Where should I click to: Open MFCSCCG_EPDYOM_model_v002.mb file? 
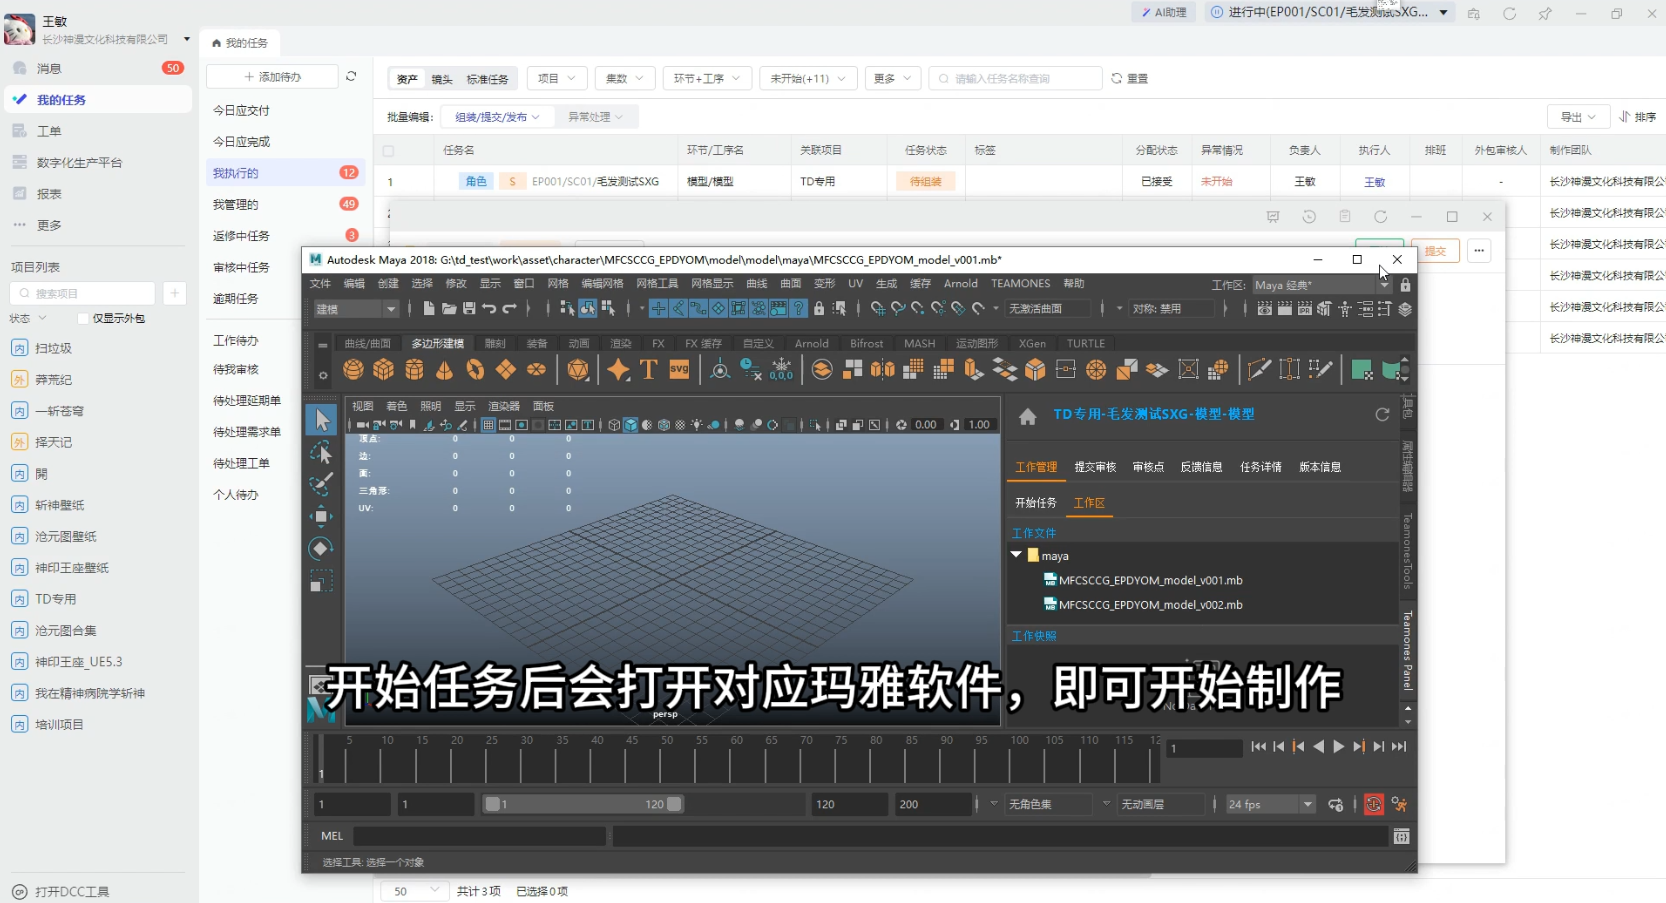coord(1150,605)
